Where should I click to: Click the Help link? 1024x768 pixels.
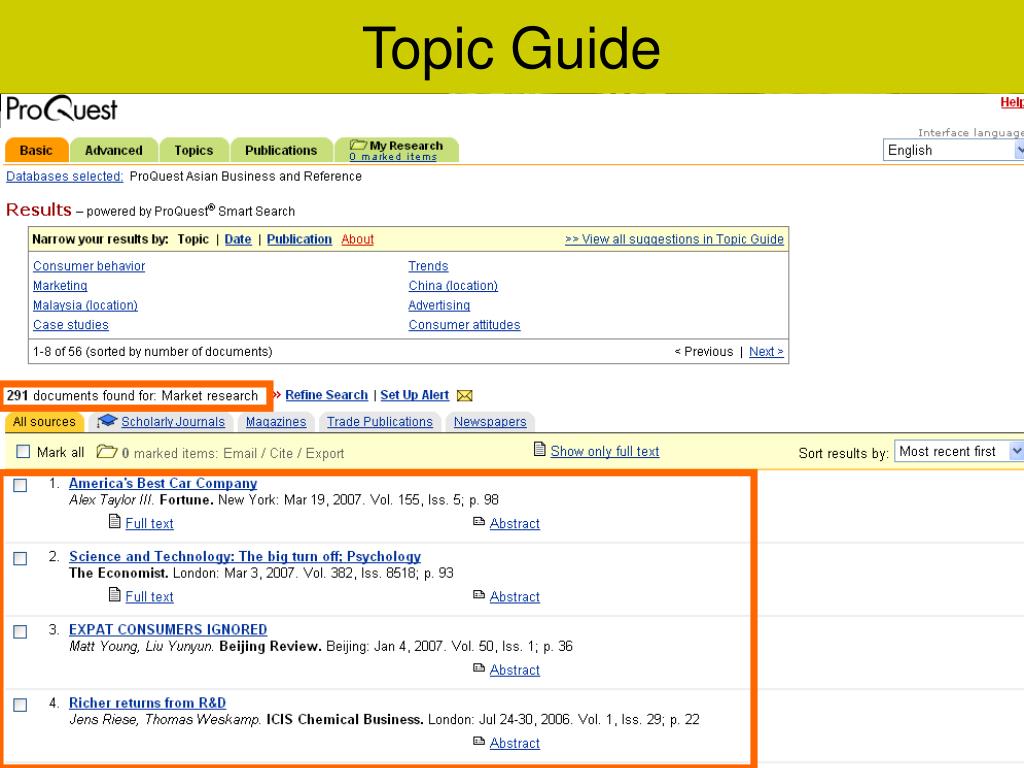[x=1012, y=103]
